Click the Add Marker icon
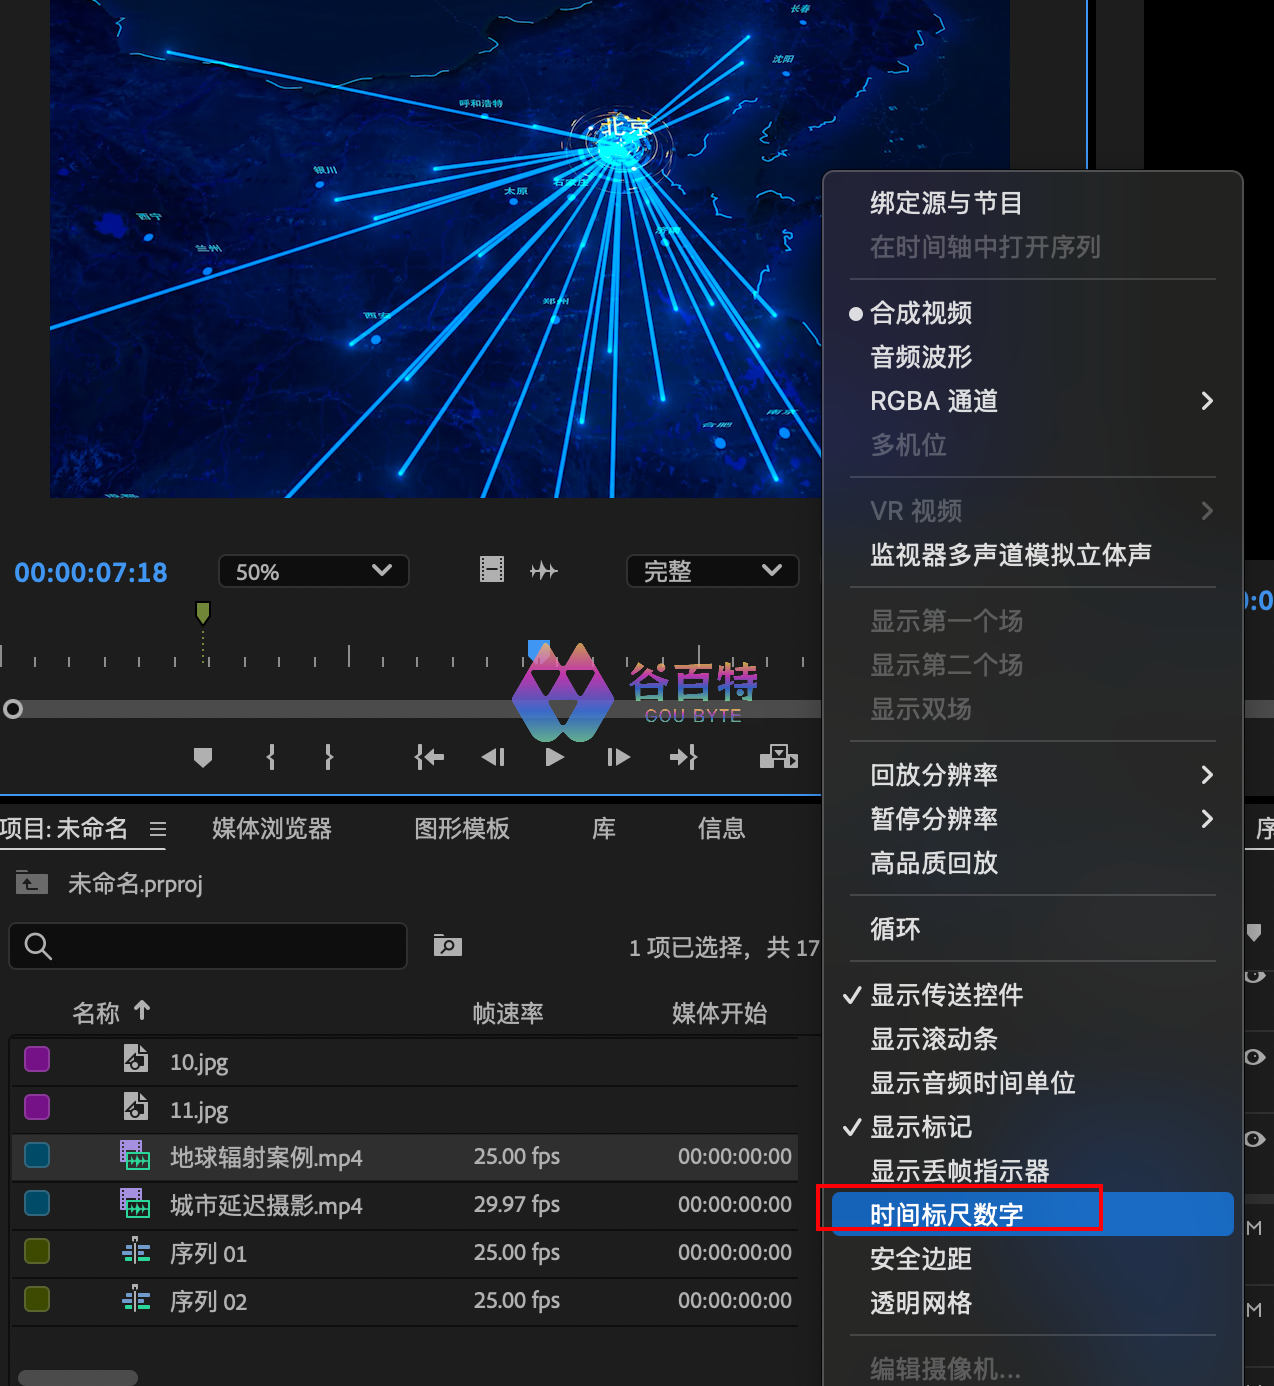Screen dimensions: 1274x1386 tap(203, 758)
